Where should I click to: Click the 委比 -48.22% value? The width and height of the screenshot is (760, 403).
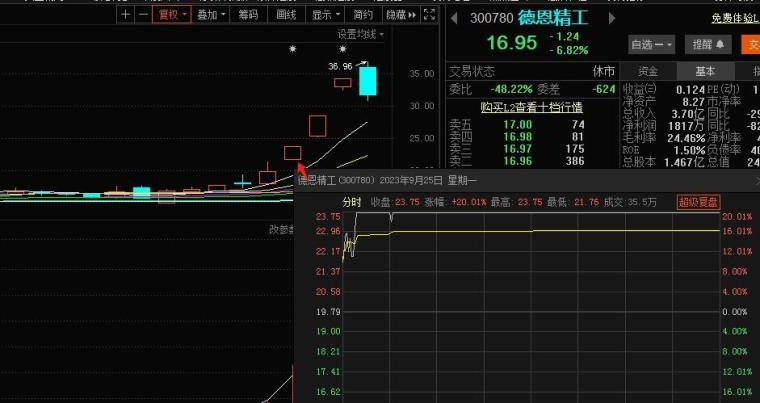coord(511,89)
